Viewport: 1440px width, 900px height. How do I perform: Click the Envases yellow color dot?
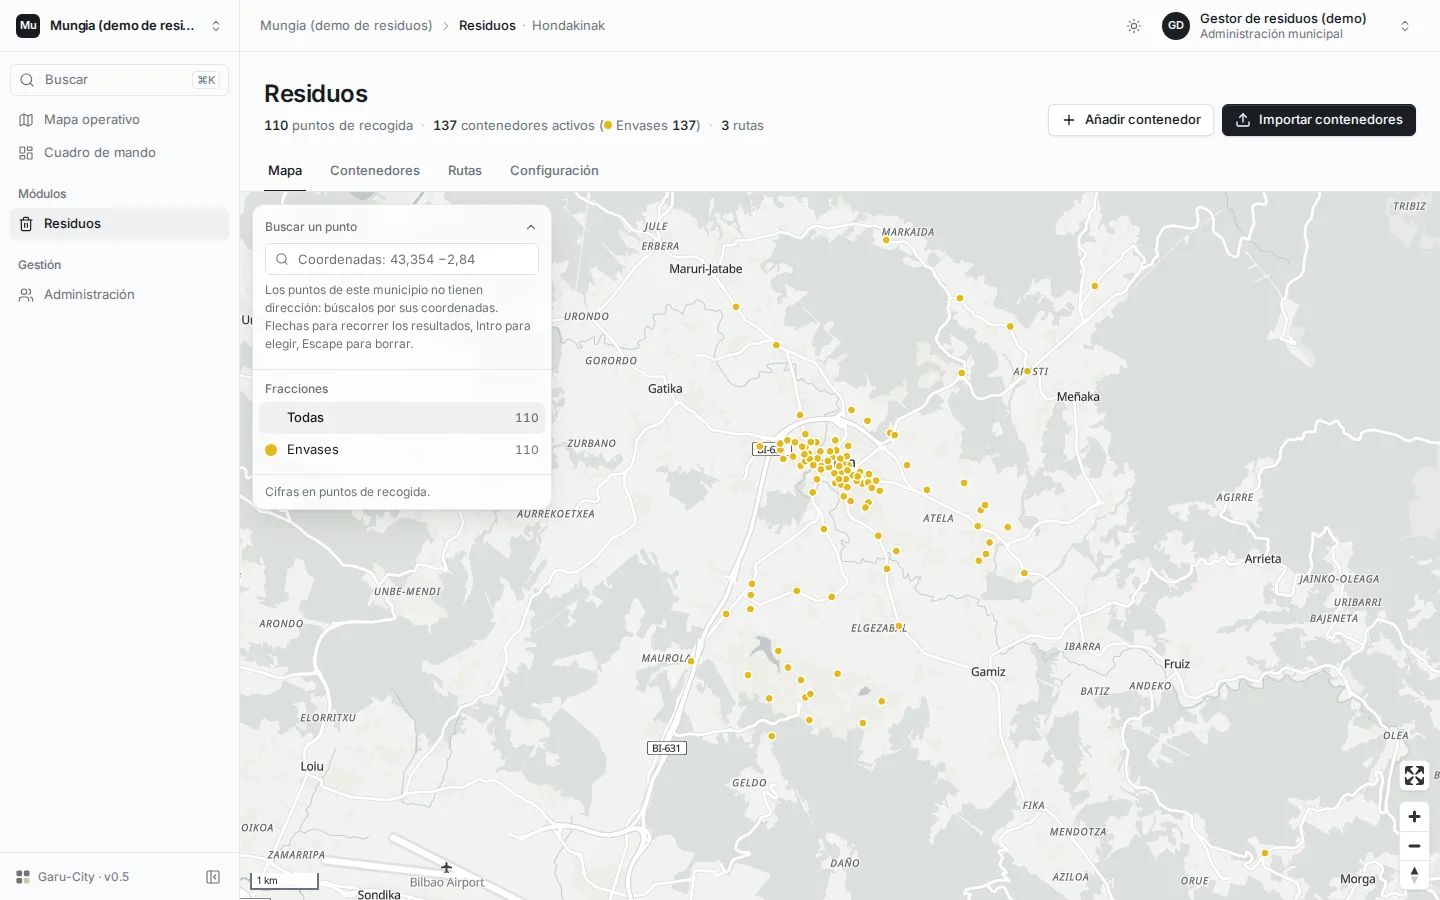point(271,450)
